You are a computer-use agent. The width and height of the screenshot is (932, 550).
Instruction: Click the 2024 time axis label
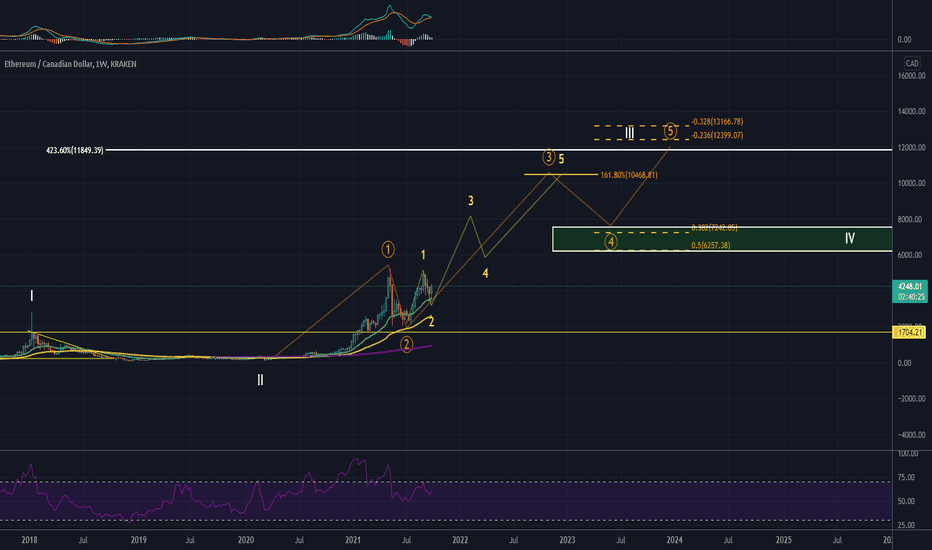674,540
